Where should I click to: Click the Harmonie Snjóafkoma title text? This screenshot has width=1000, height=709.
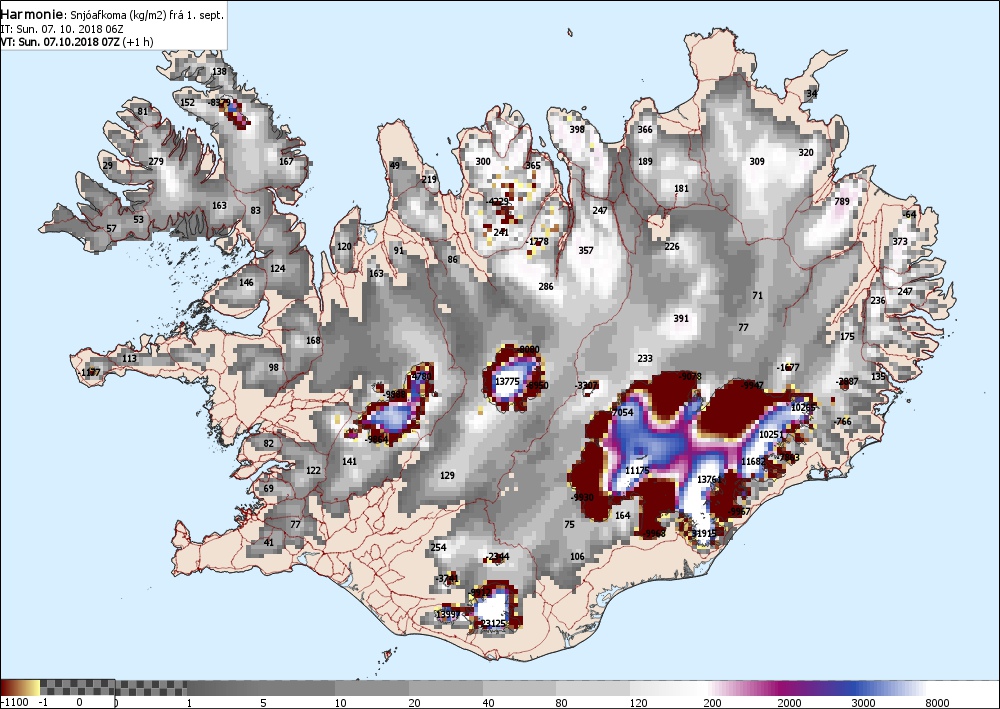pos(112,14)
